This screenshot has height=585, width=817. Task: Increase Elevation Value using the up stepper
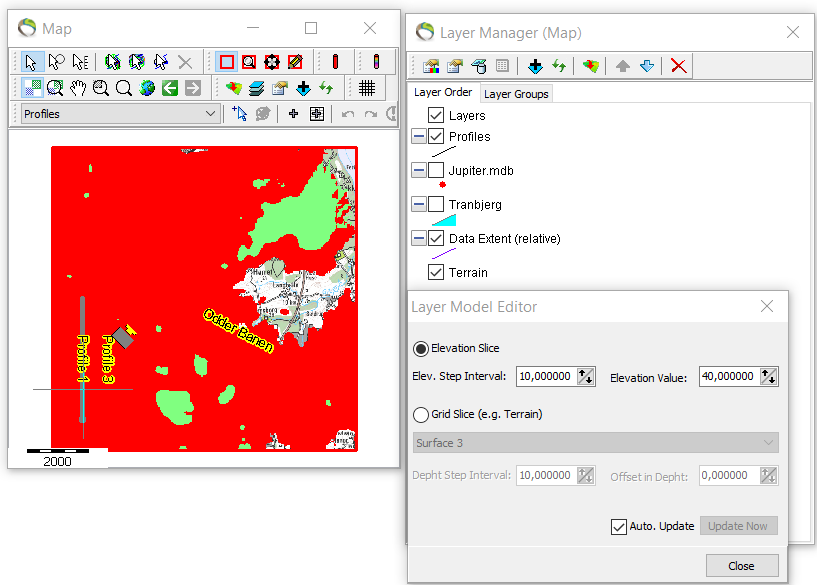pyautogui.click(x=766, y=372)
